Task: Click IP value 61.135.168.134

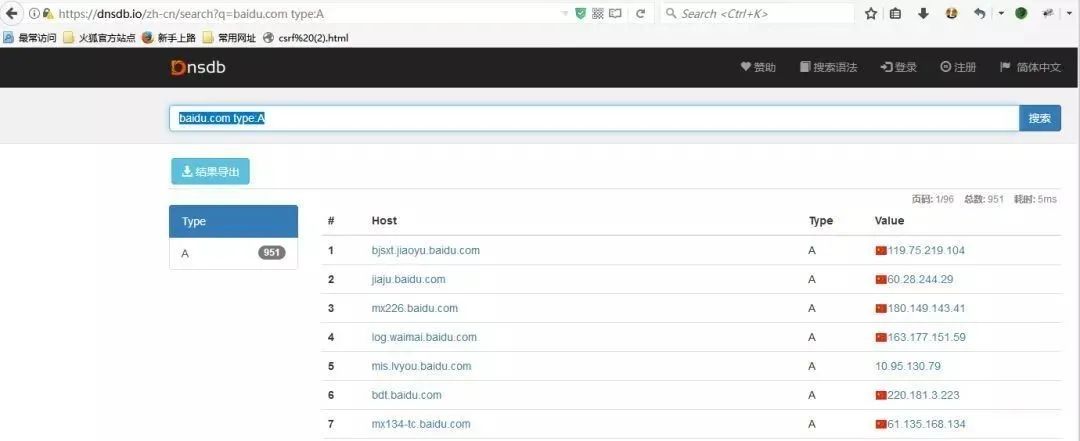Action: [x=927, y=424]
